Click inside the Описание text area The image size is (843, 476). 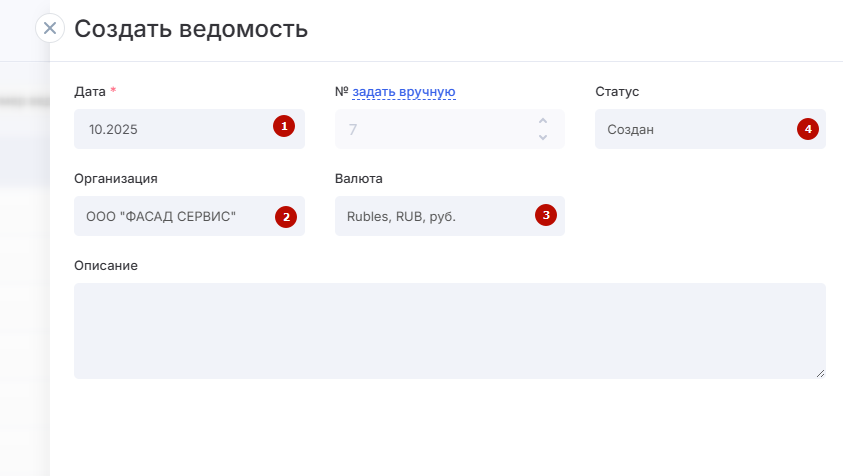449,330
